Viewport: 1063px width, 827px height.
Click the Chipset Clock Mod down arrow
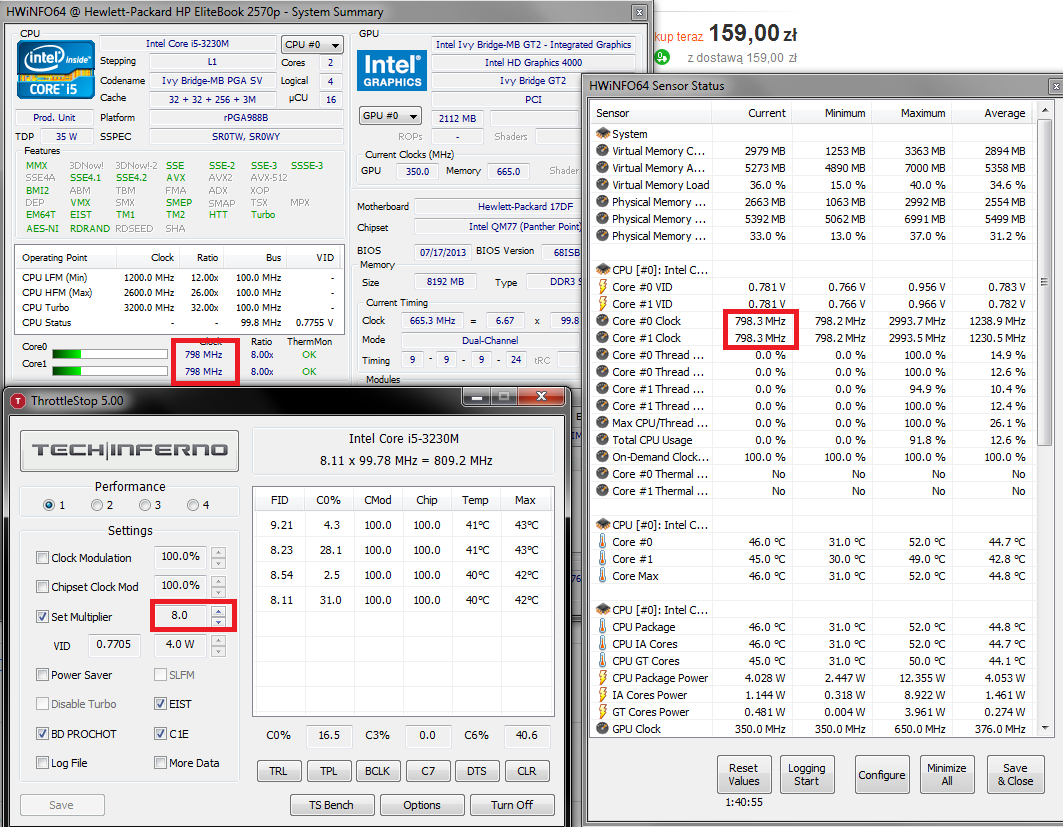pyautogui.click(x=218, y=592)
